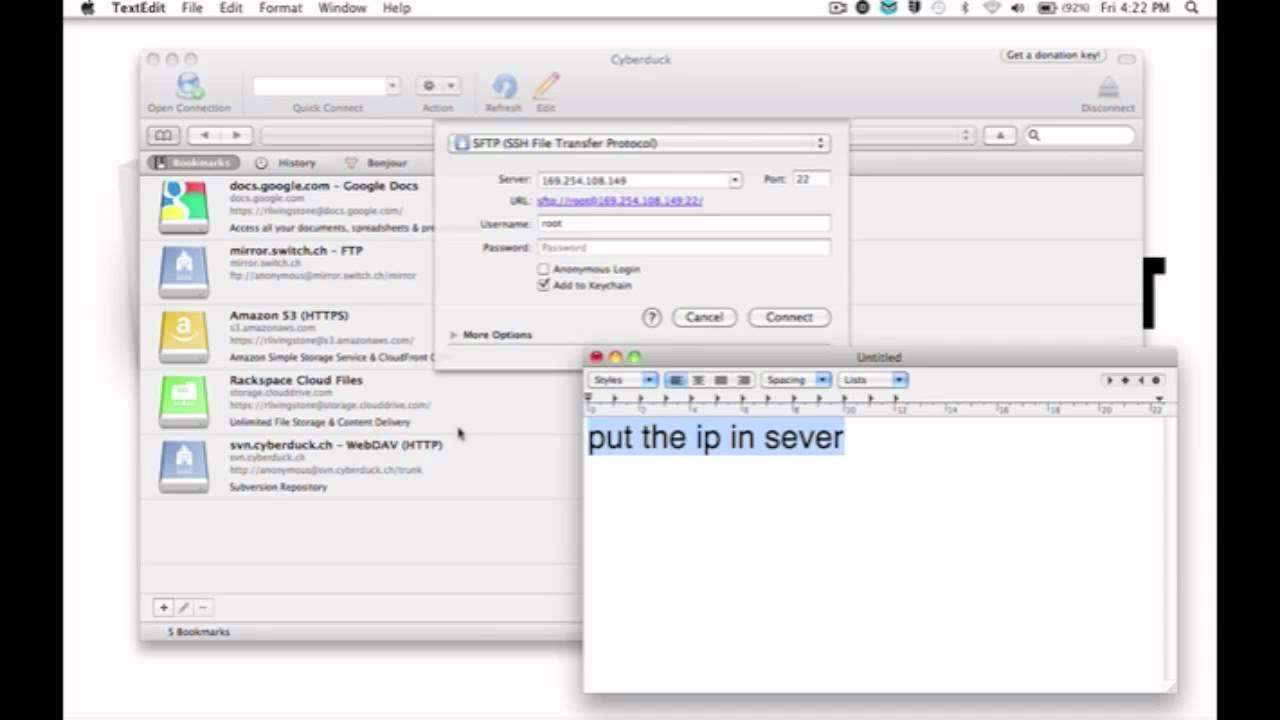The width and height of the screenshot is (1280, 720).
Task: Click the Spotlight magnifier in menu bar
Action: tap(1191, 8)
